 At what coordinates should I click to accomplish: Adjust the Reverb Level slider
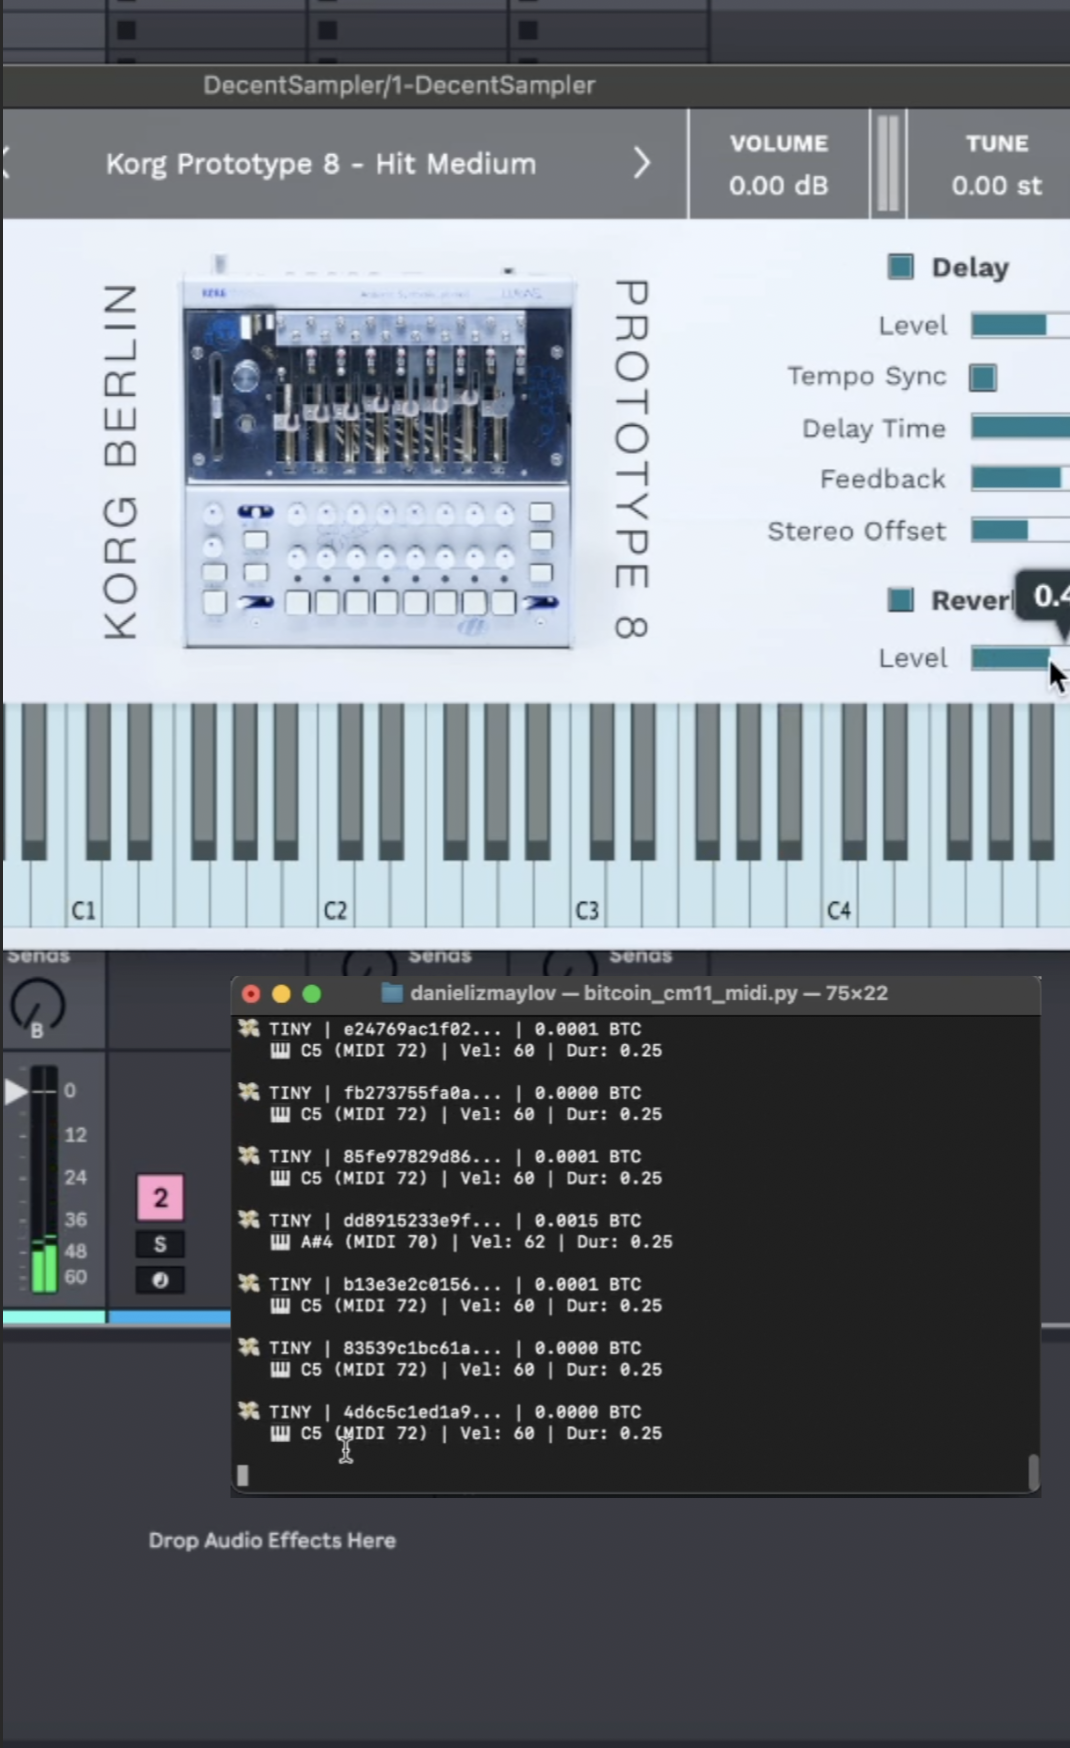click(1020, 658)
